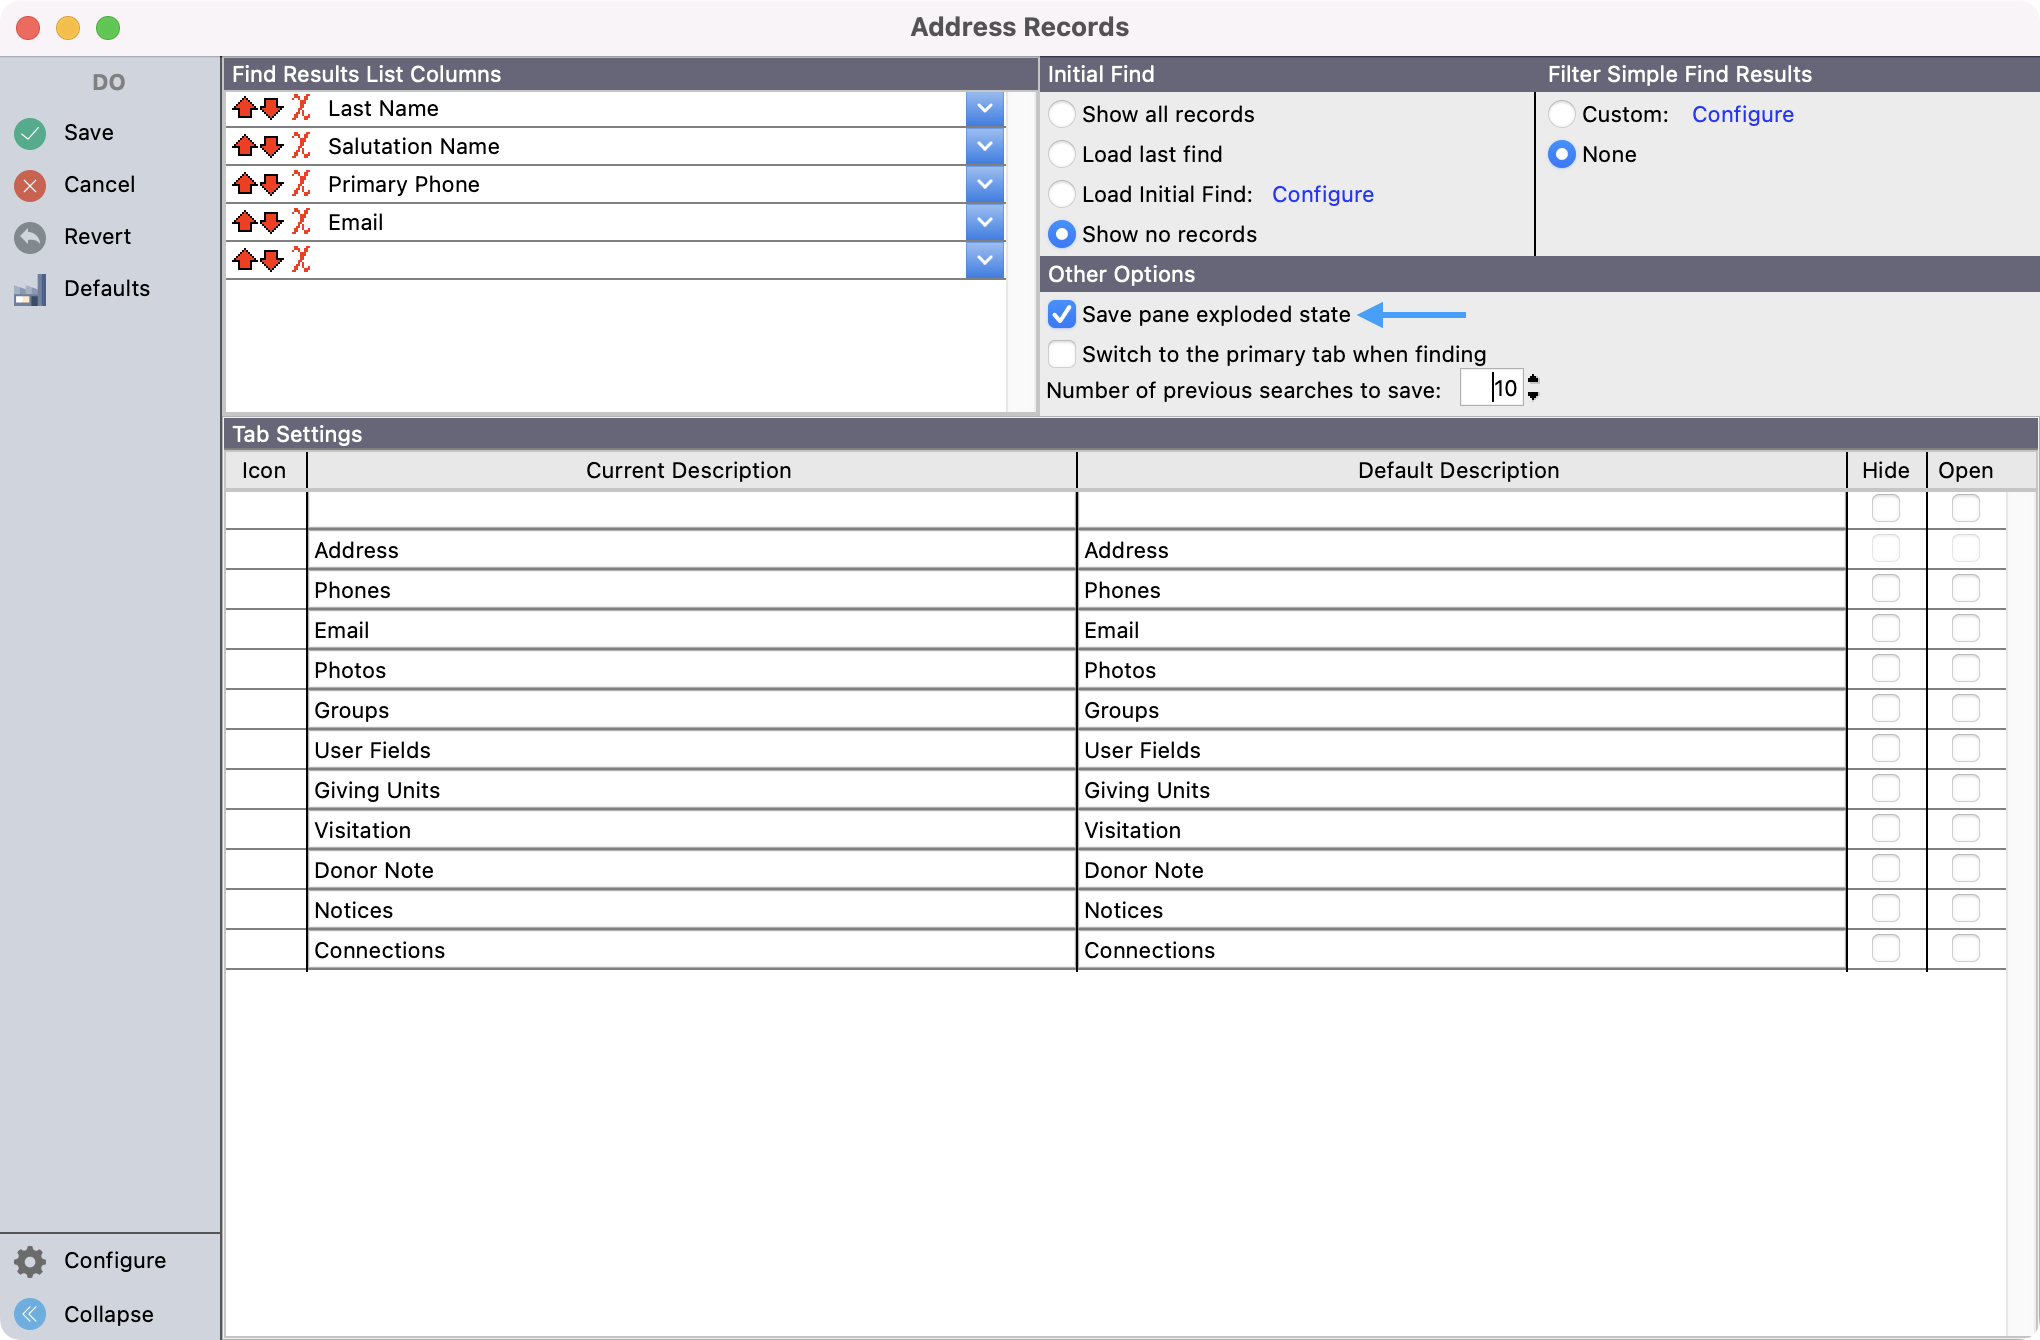The height and width of the screenshot is (1340, 2040).
Task: Click the Configure gear icon in sidebar
Action: (30, 1261)
